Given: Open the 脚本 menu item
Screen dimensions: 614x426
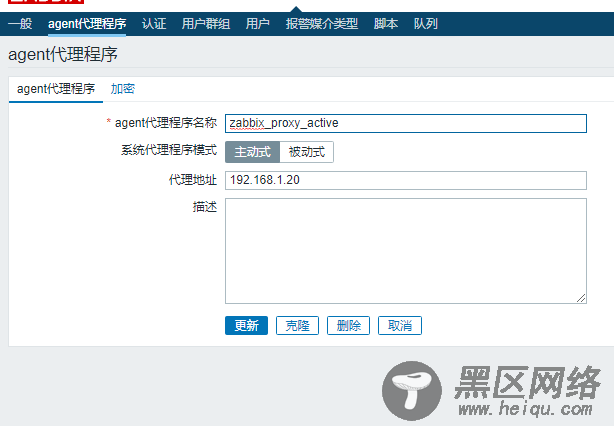Looking at the screenshot, I should [386, 24].
